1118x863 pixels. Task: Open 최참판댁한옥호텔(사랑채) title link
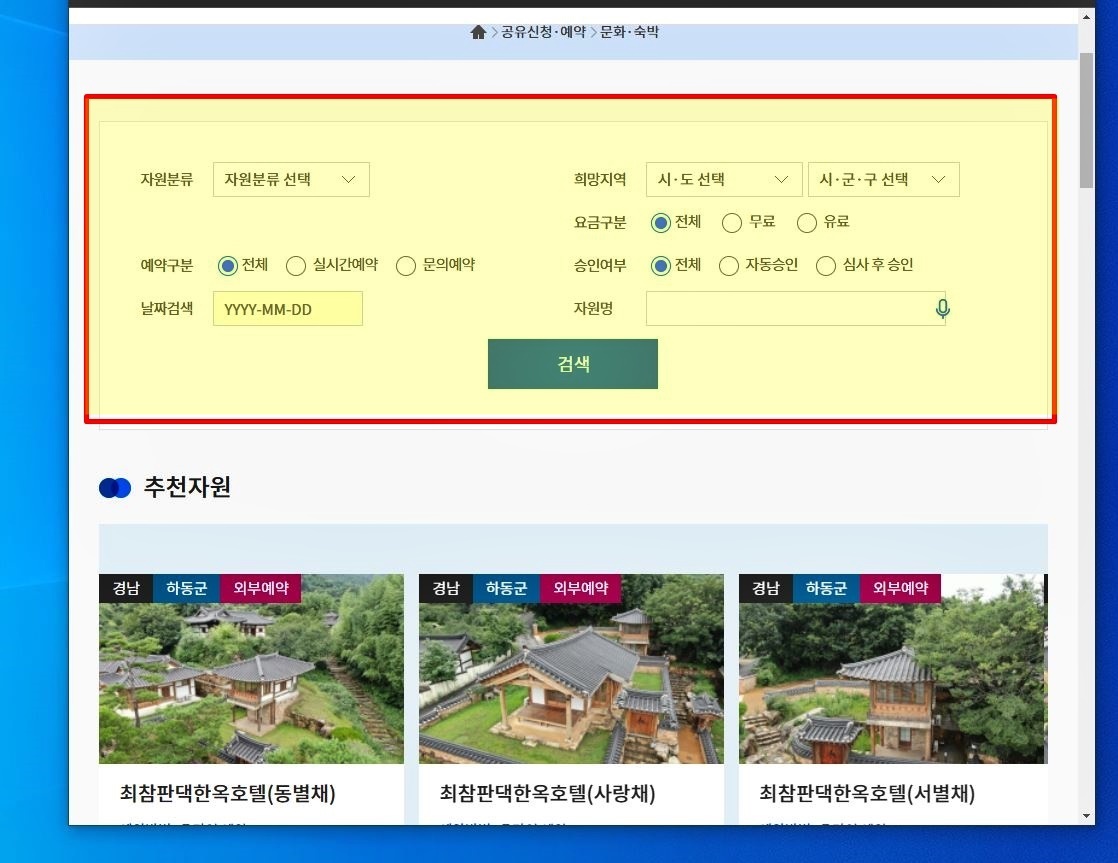(x=548, y=793)
